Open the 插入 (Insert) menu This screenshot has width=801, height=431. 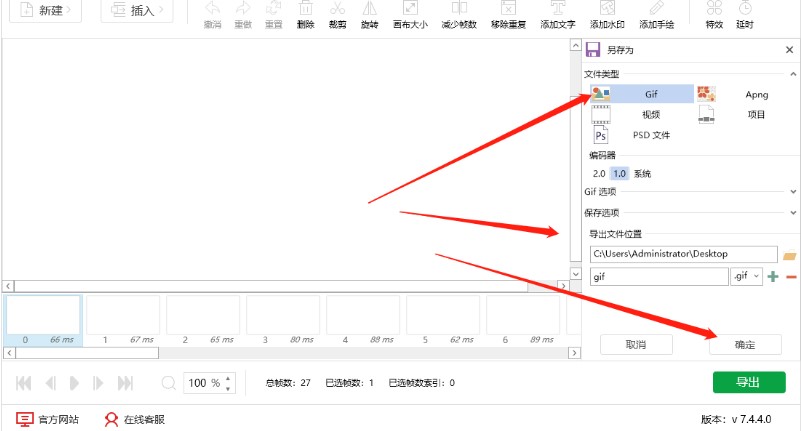pos(137,10)
